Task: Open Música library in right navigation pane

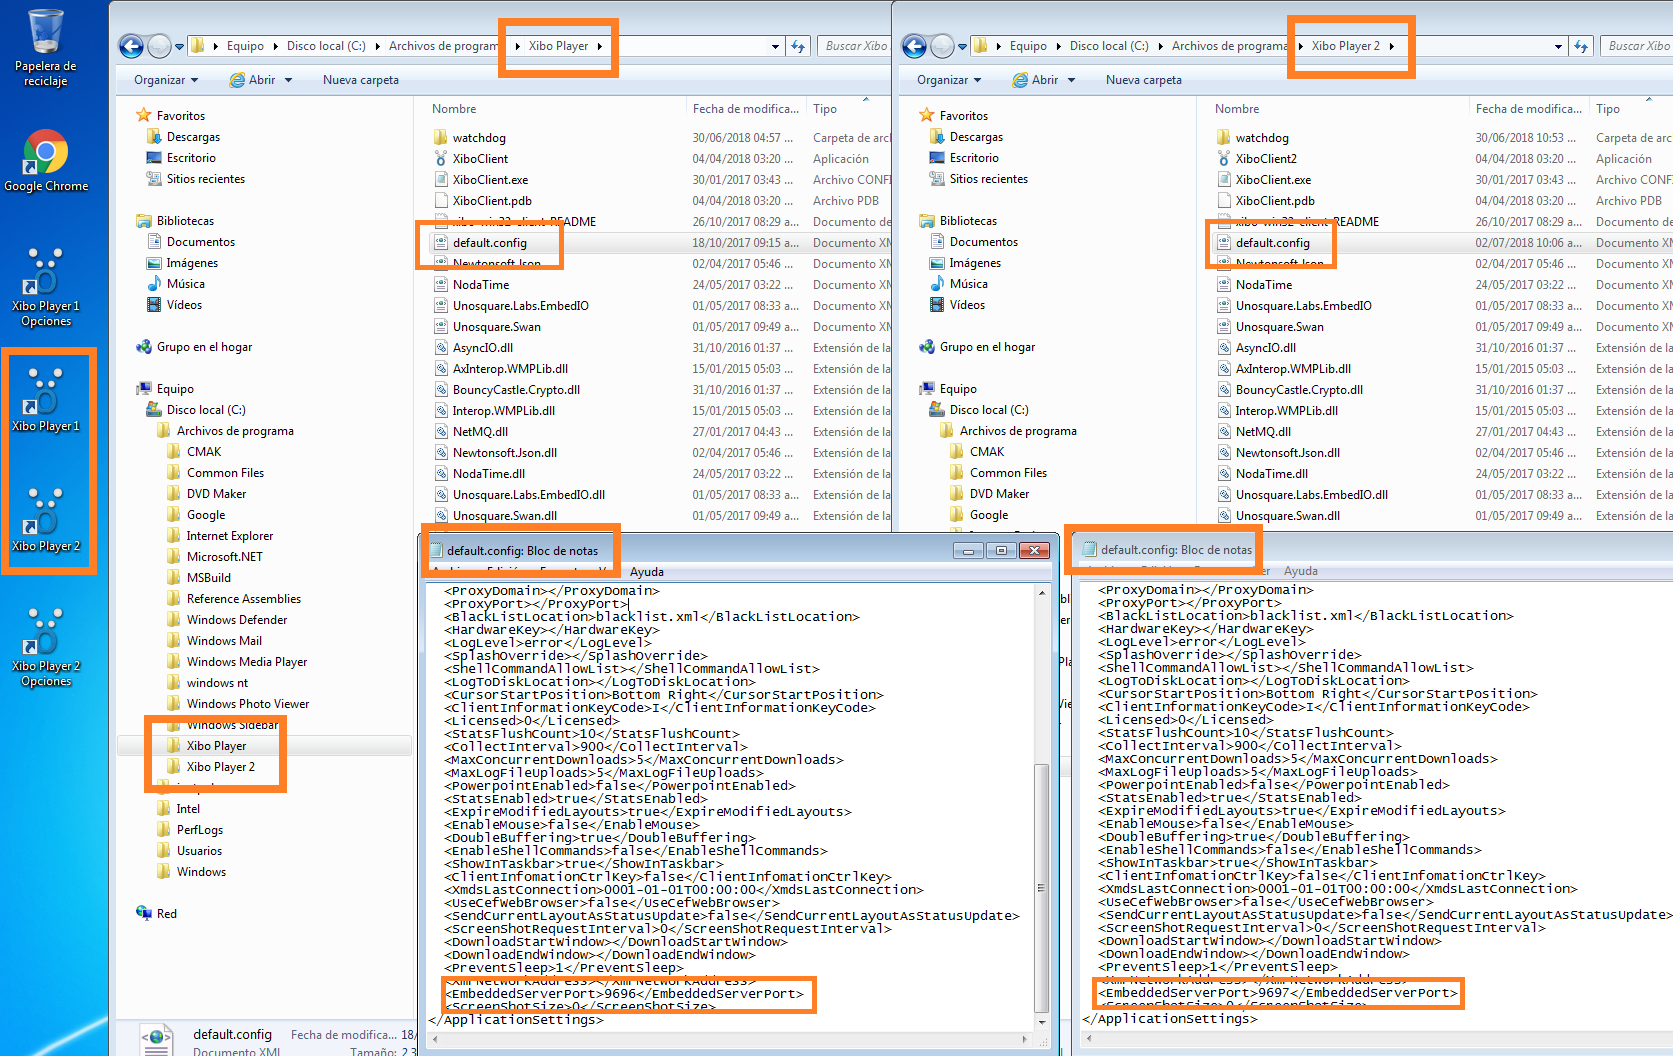Action: (968, 284)
